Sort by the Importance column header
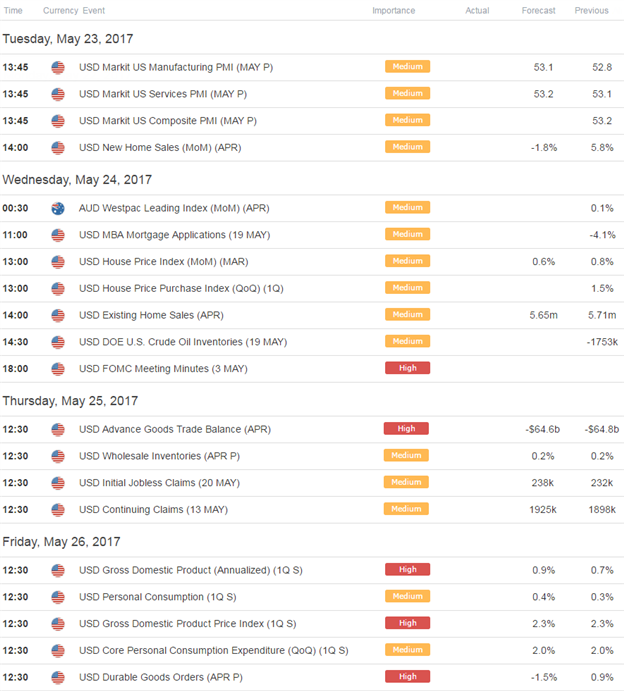Screen dimensions: 624x691 (394, 11)
